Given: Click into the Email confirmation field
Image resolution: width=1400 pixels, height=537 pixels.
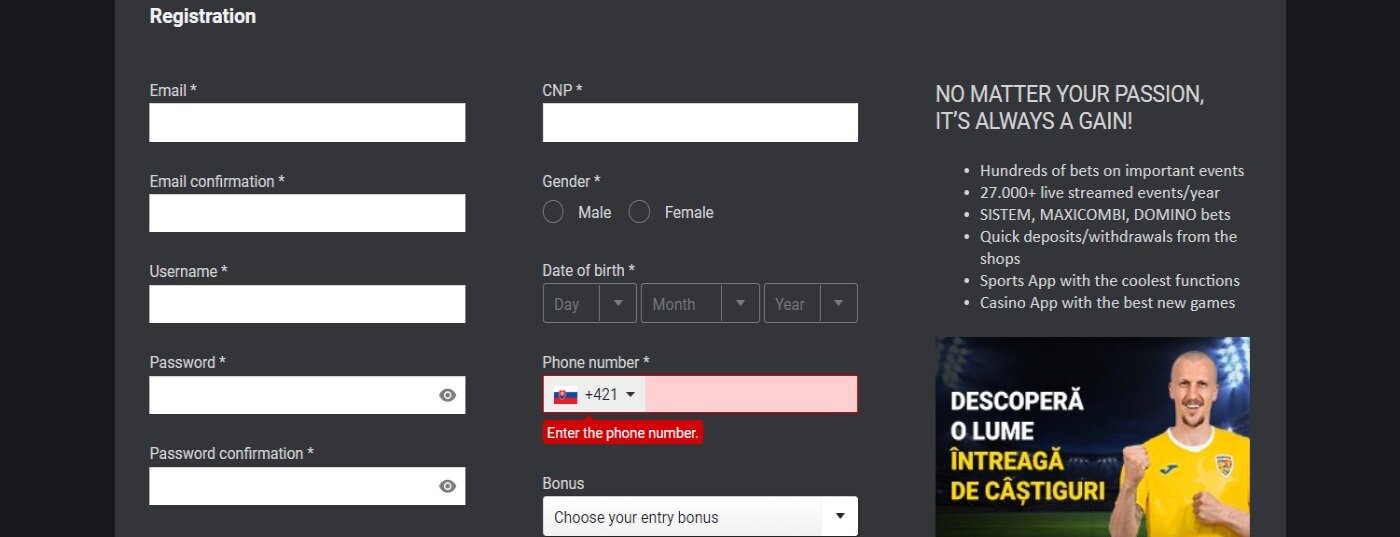Looking at the screenshot, I should click(x=307, y=213).
